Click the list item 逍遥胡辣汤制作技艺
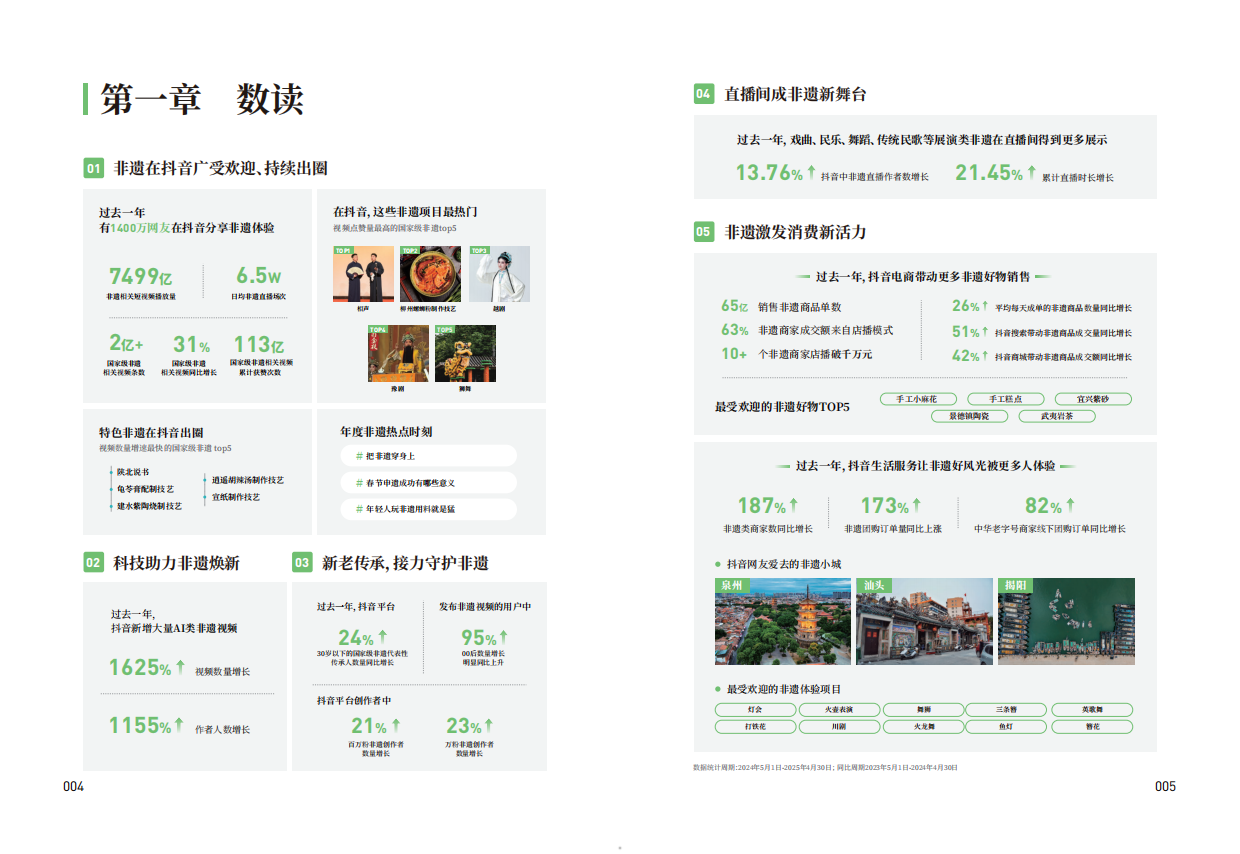The image size is (1240, 854). pos(248,480)
